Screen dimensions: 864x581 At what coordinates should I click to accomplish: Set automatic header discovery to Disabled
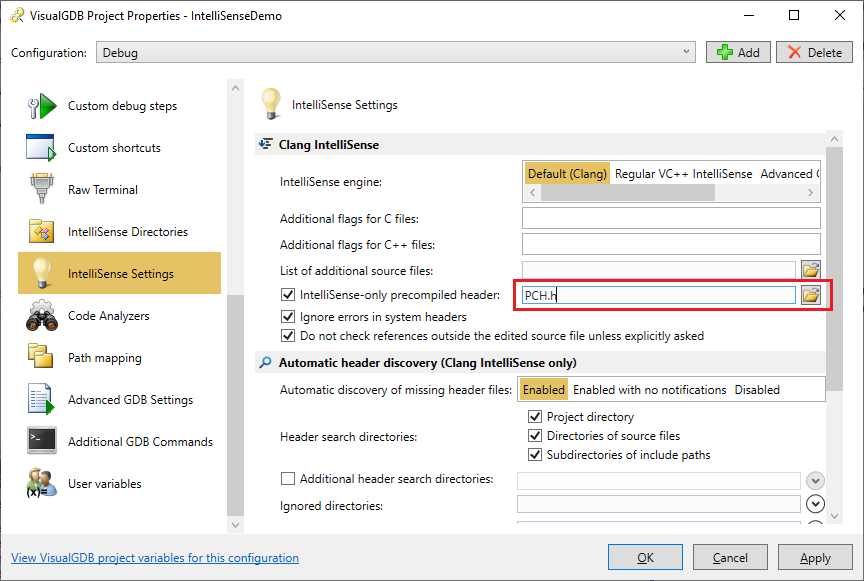click(757, 390)
